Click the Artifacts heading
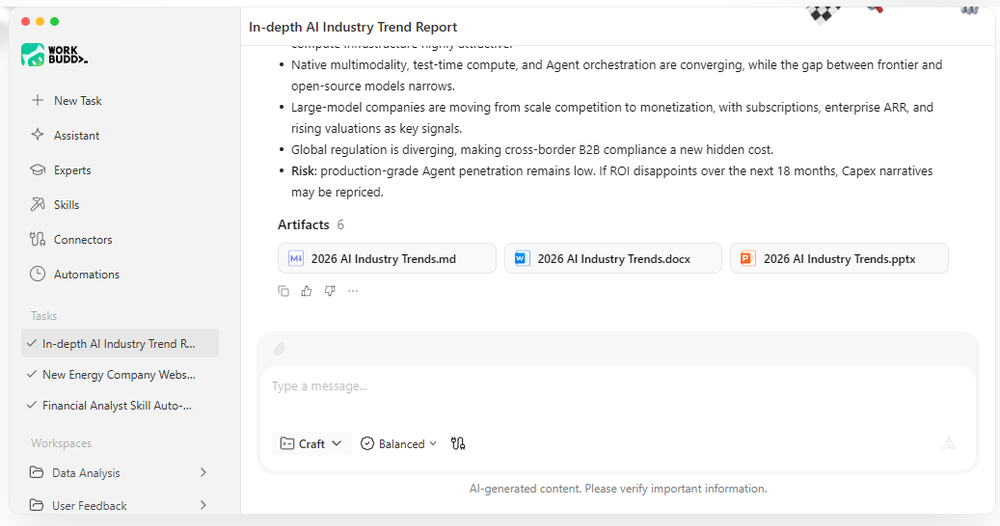Image resolution: width=1000 pixels, height=526 pixels. click(x=304, y=224)
